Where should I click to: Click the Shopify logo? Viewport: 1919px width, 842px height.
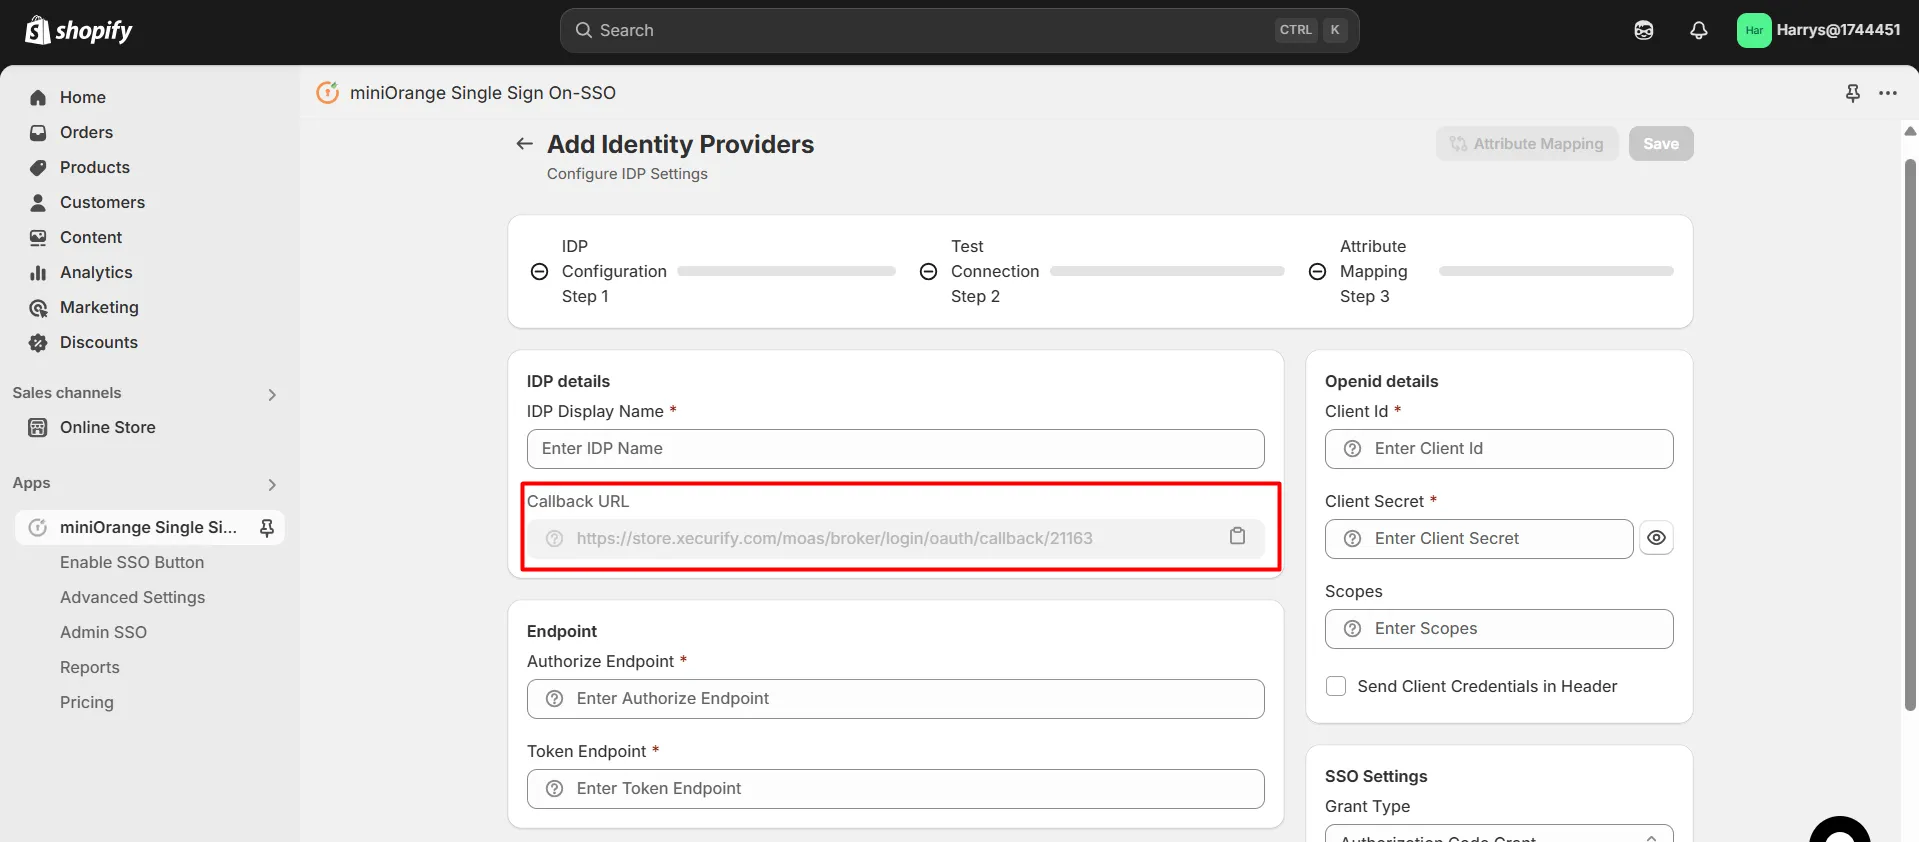[79, 30]
